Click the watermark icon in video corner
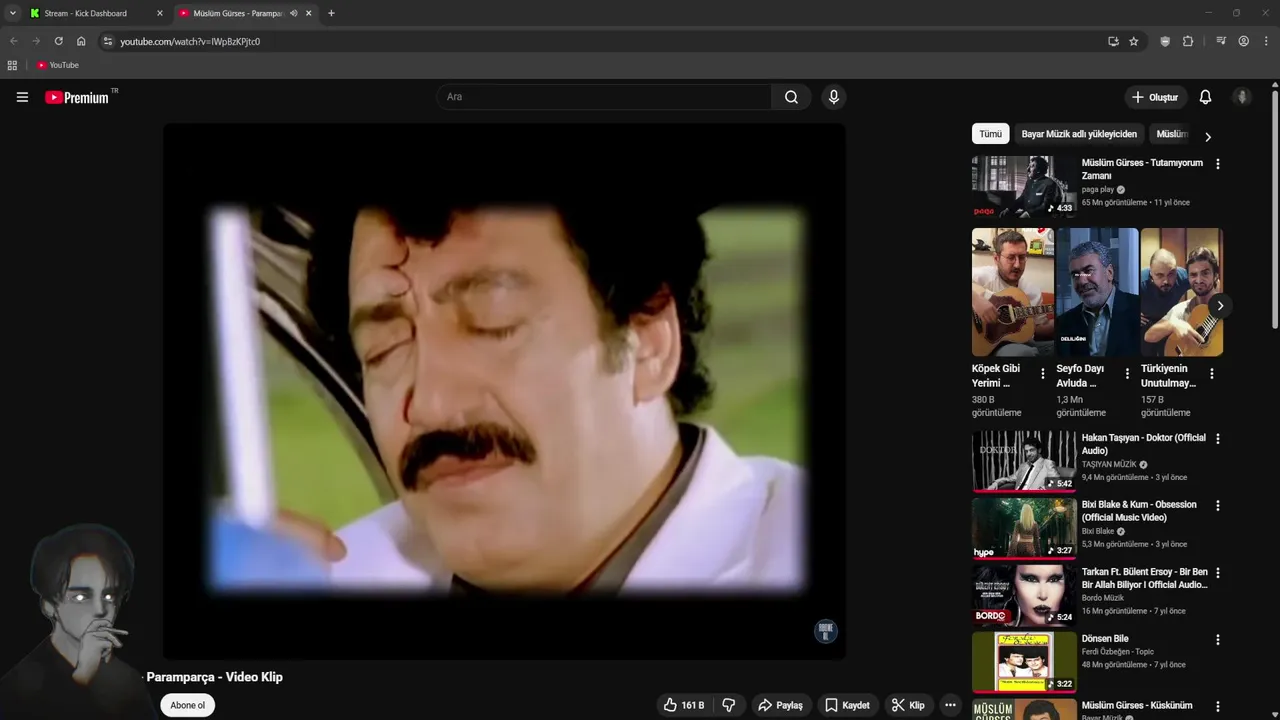Viewport: 1280px width, 720px height. point(825,631)
